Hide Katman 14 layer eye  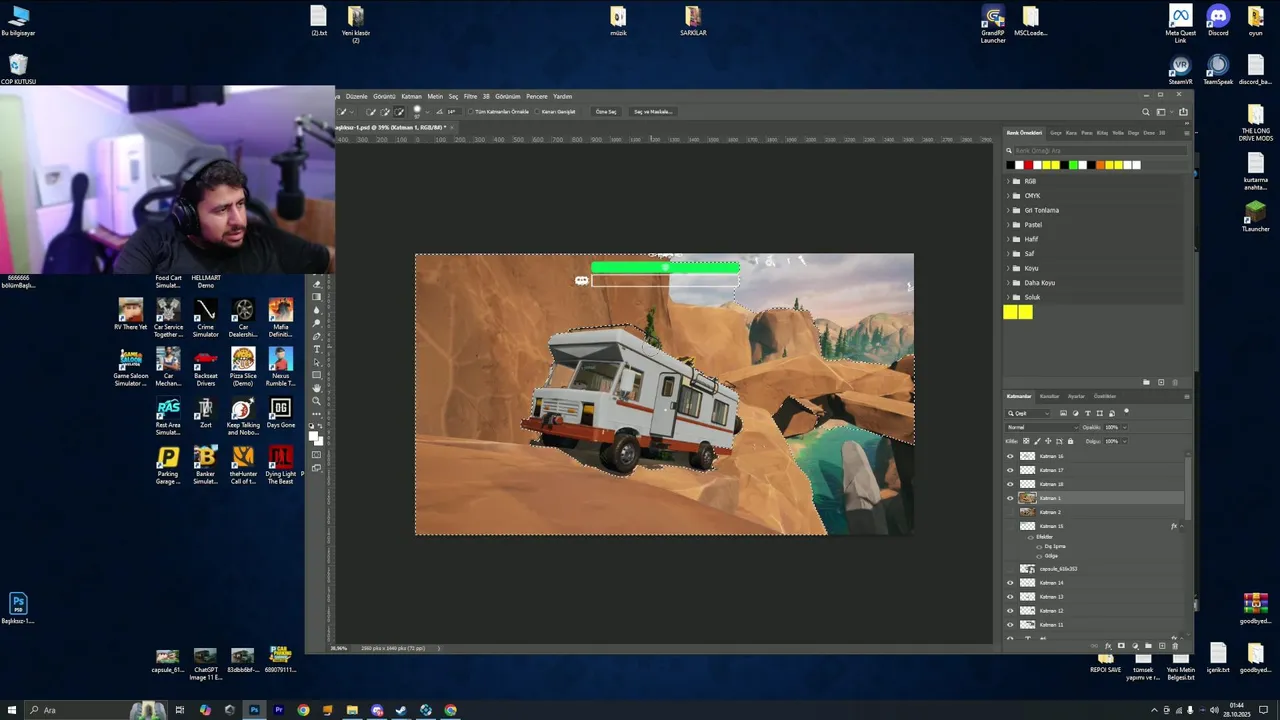[x=1010, y=583]
